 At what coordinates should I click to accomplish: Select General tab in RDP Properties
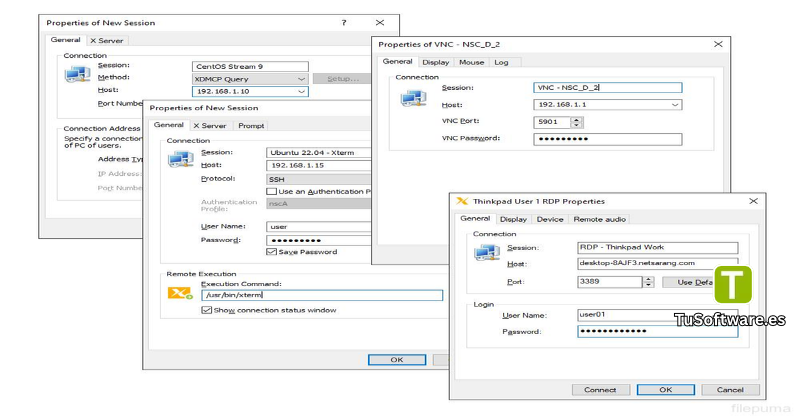point(475,218)
